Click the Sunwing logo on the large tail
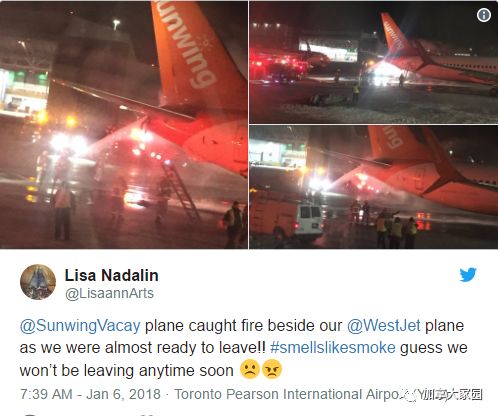 (188, 47)
